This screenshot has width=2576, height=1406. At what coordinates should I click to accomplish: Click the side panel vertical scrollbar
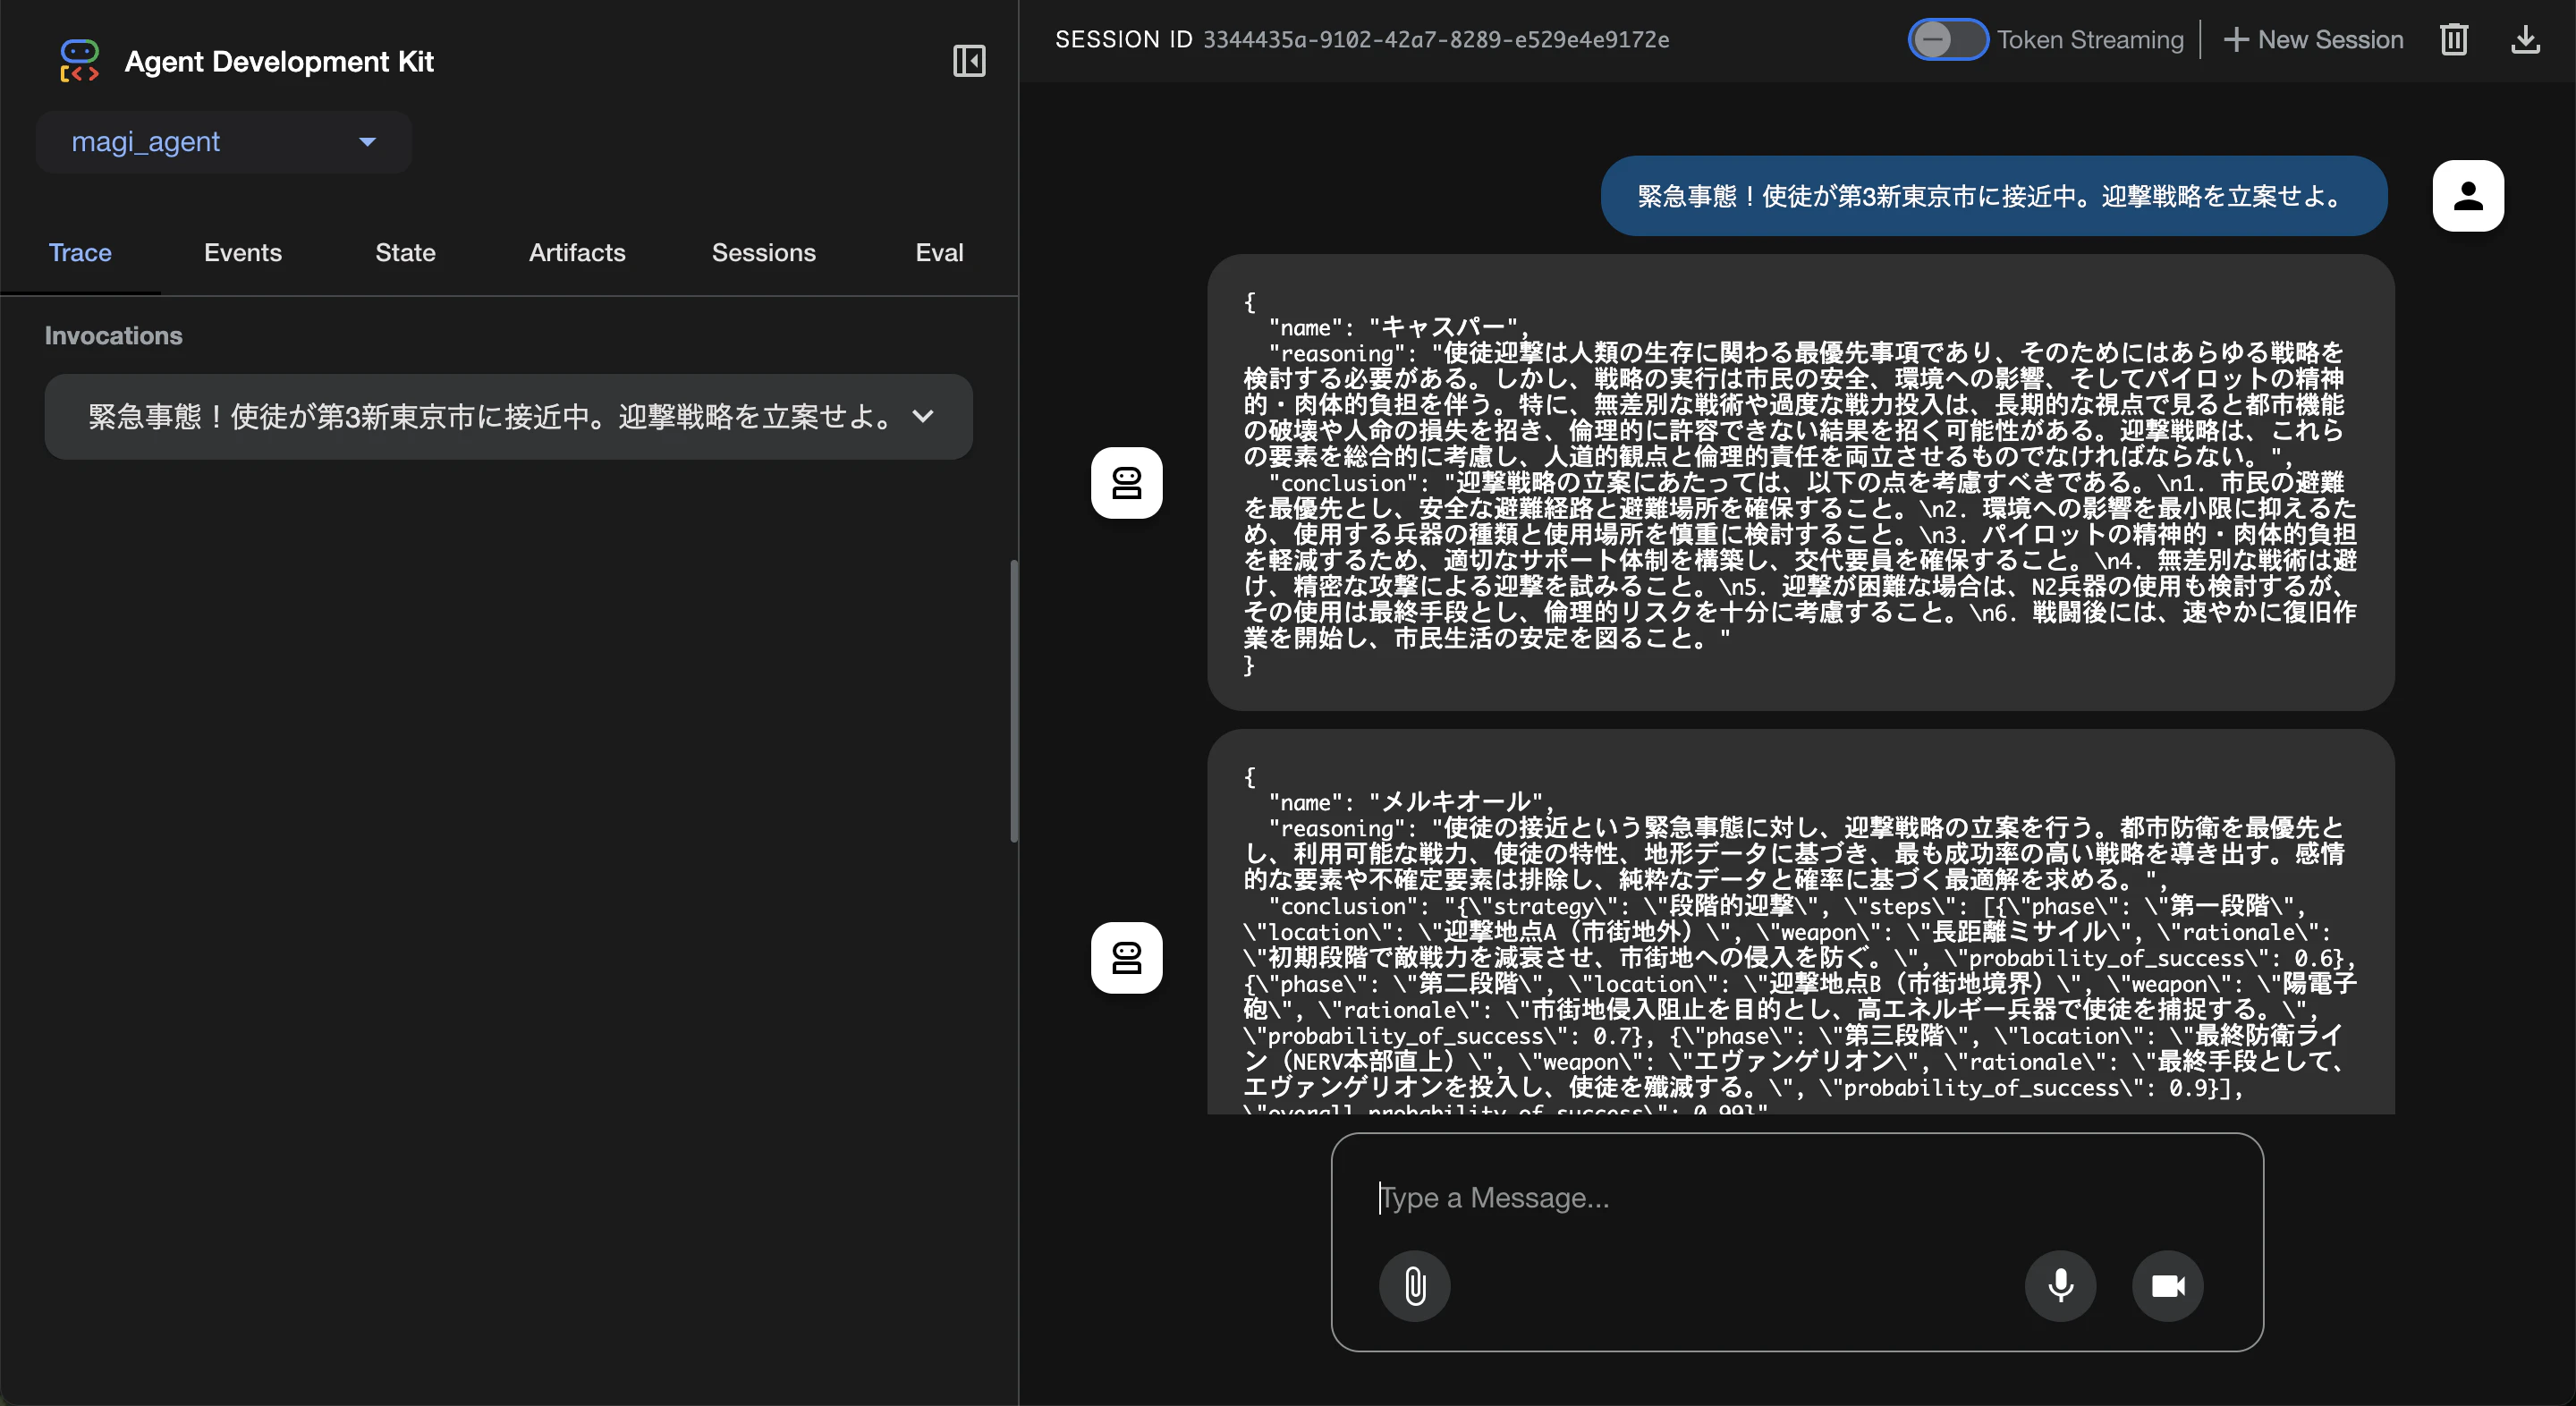pyautogui.click(x=1013, y=700)
